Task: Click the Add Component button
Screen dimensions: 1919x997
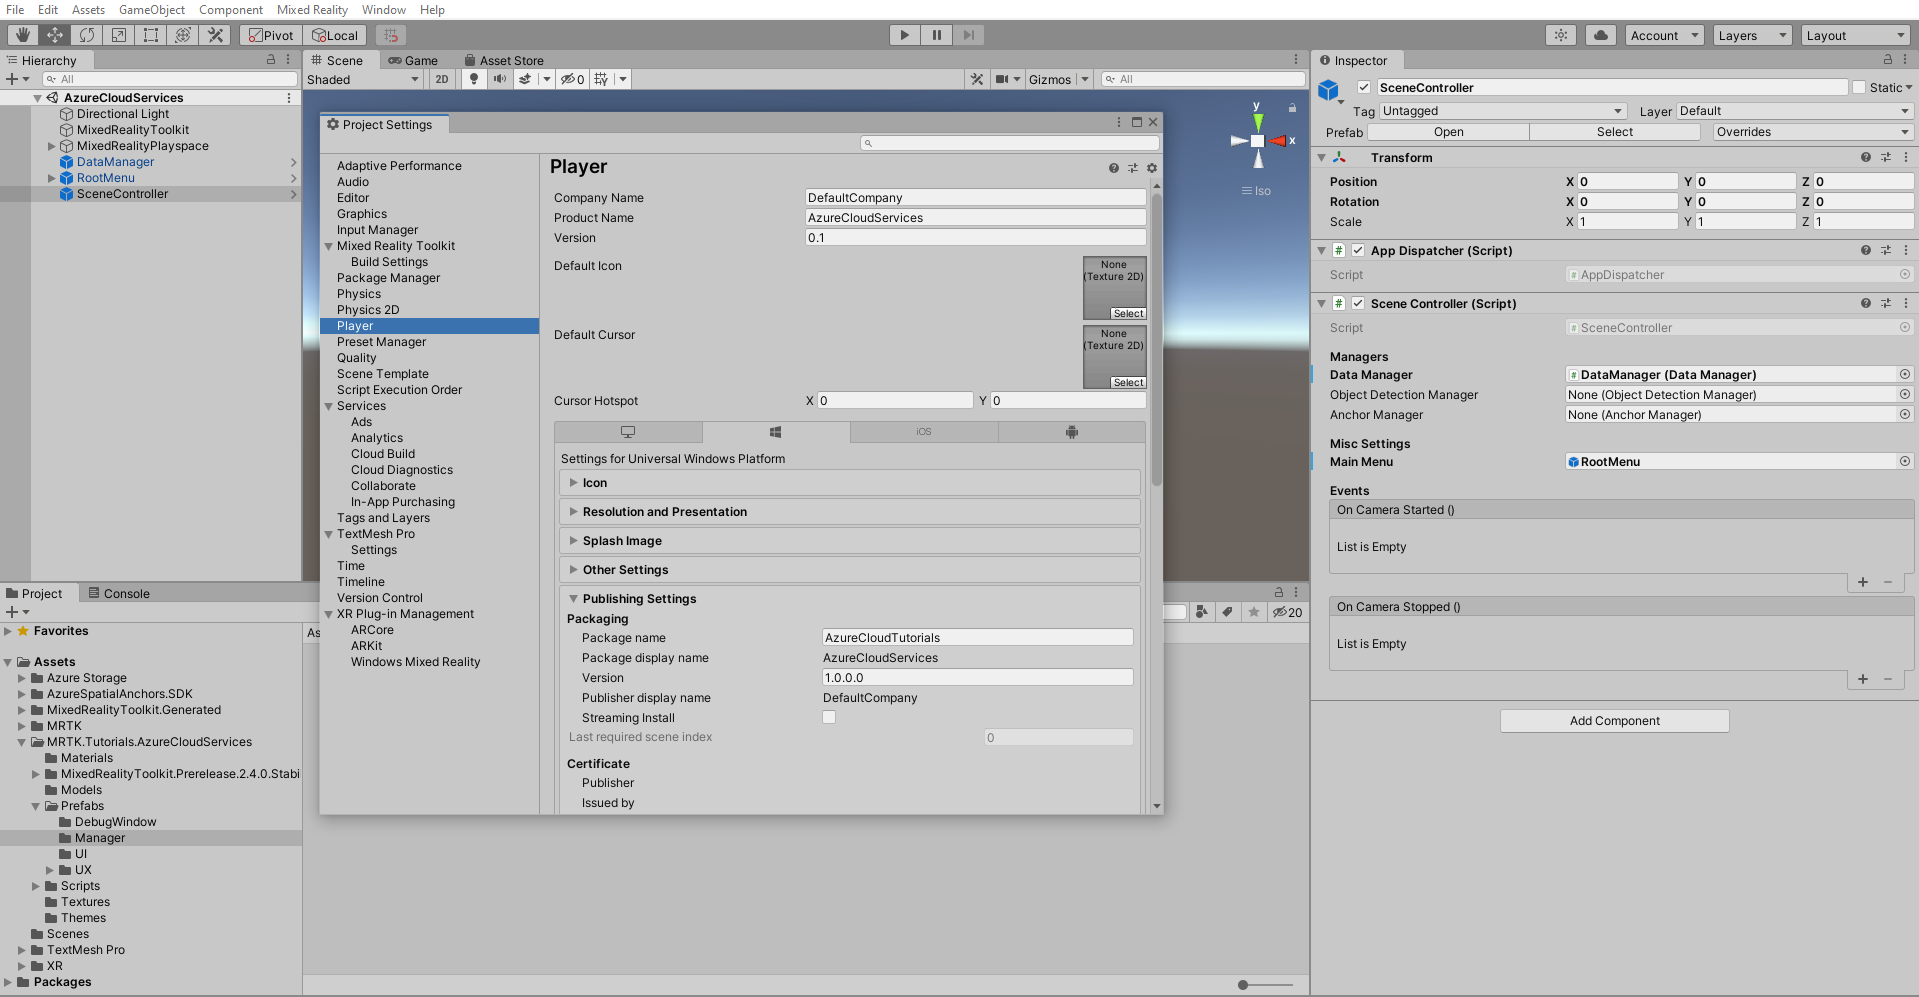Action: [x=1614, y=720]
